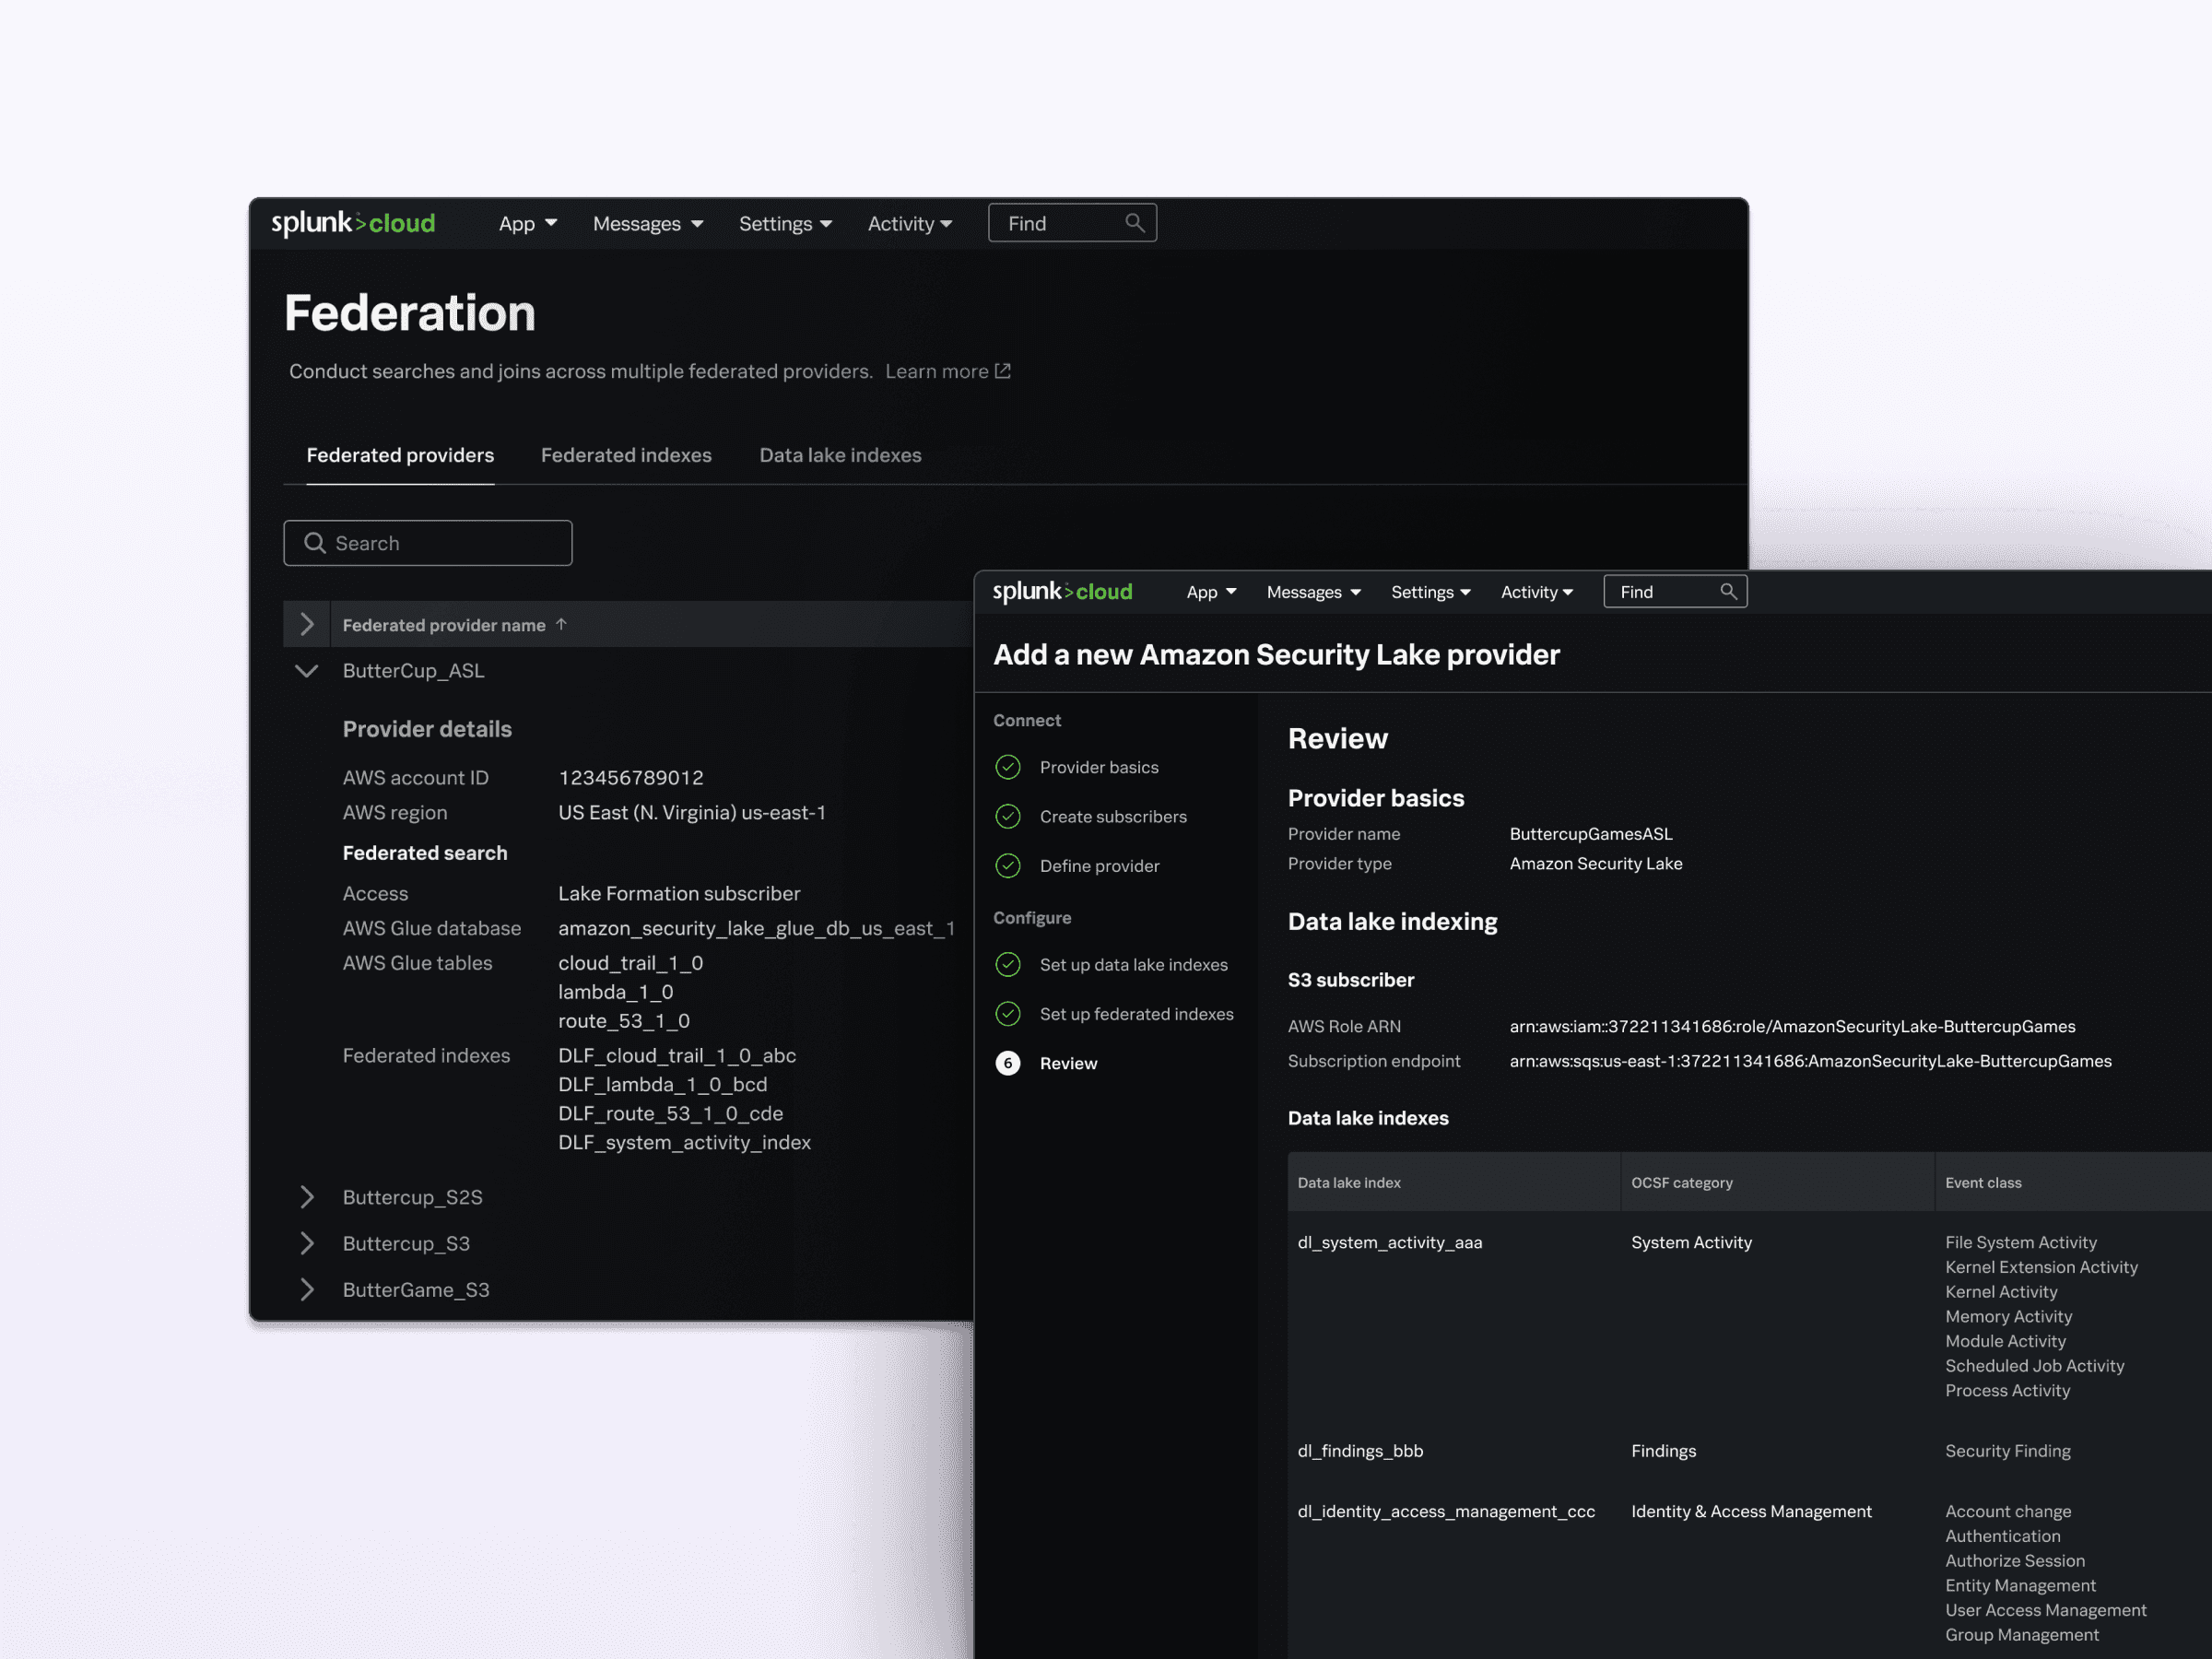Image resolution: width=2212 pixels, height=1659 pixels.
Task: Expand the Buttercup_S2S provider row
Action: 307,1197
